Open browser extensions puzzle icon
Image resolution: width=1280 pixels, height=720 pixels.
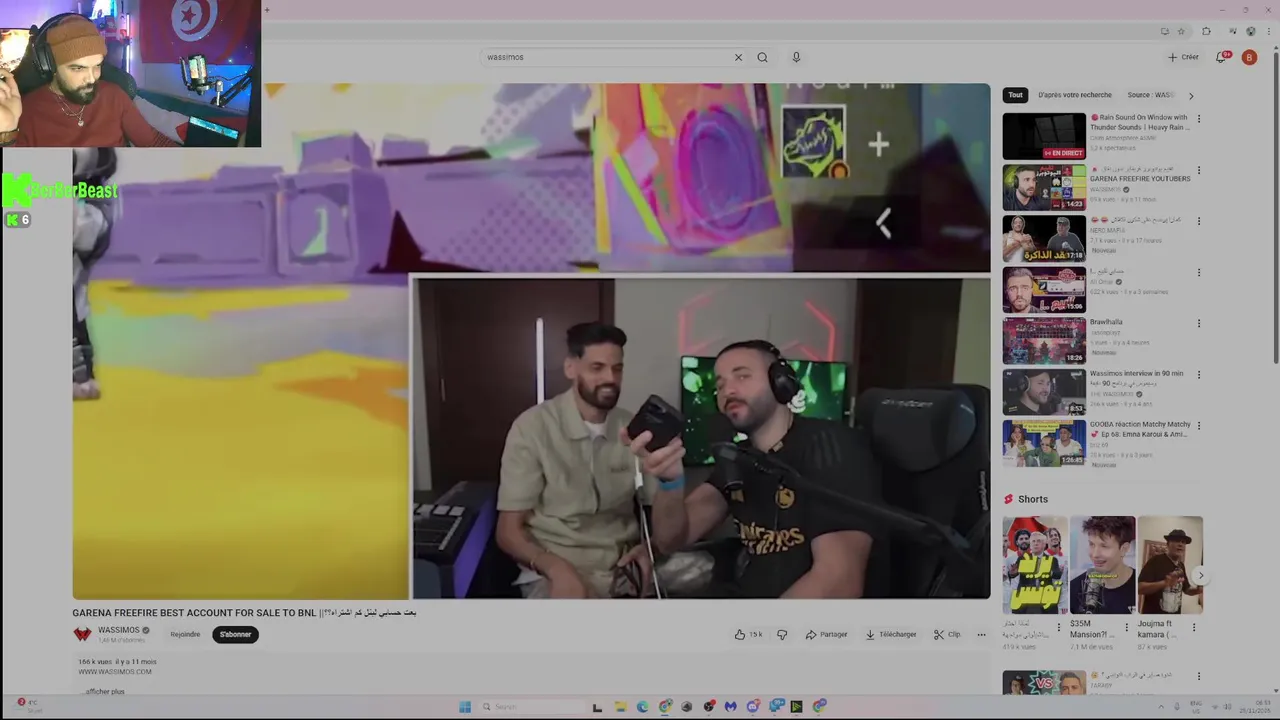coord(1206,32)
